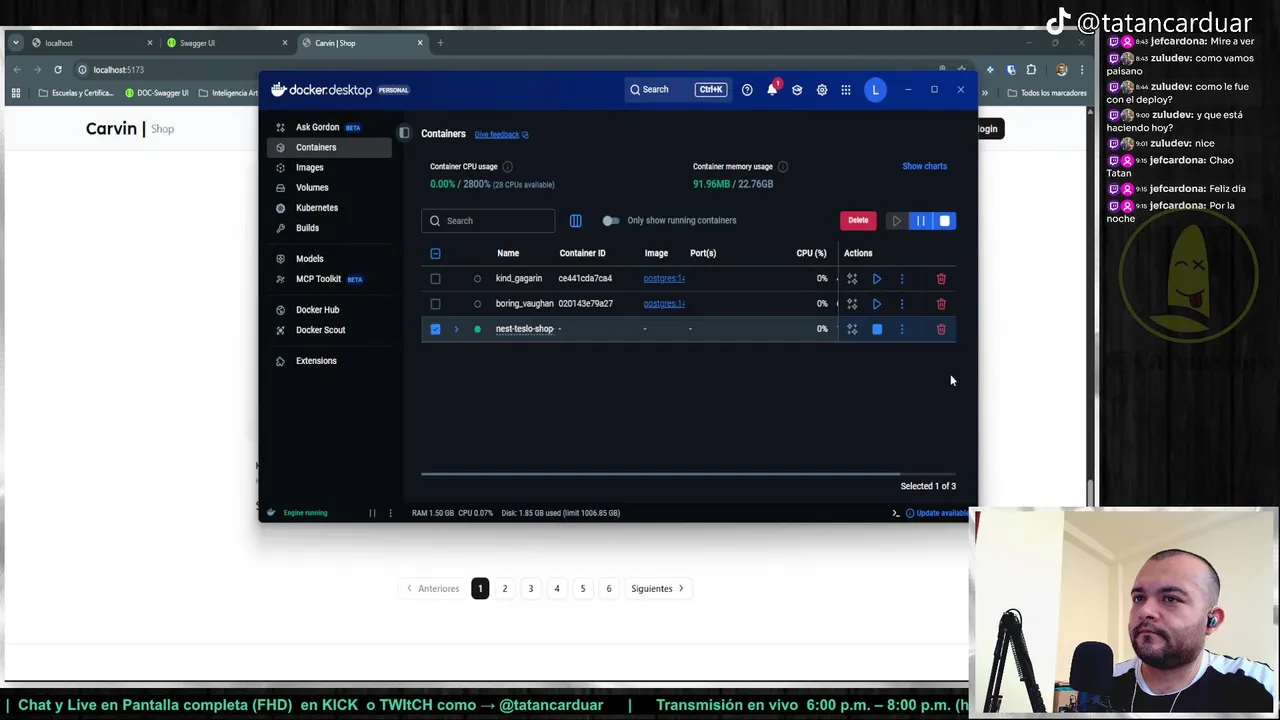1280x720 pixels.
Task: Click the Containers sidebar icon
Action: pyautogui.click(x=280, y=147)
